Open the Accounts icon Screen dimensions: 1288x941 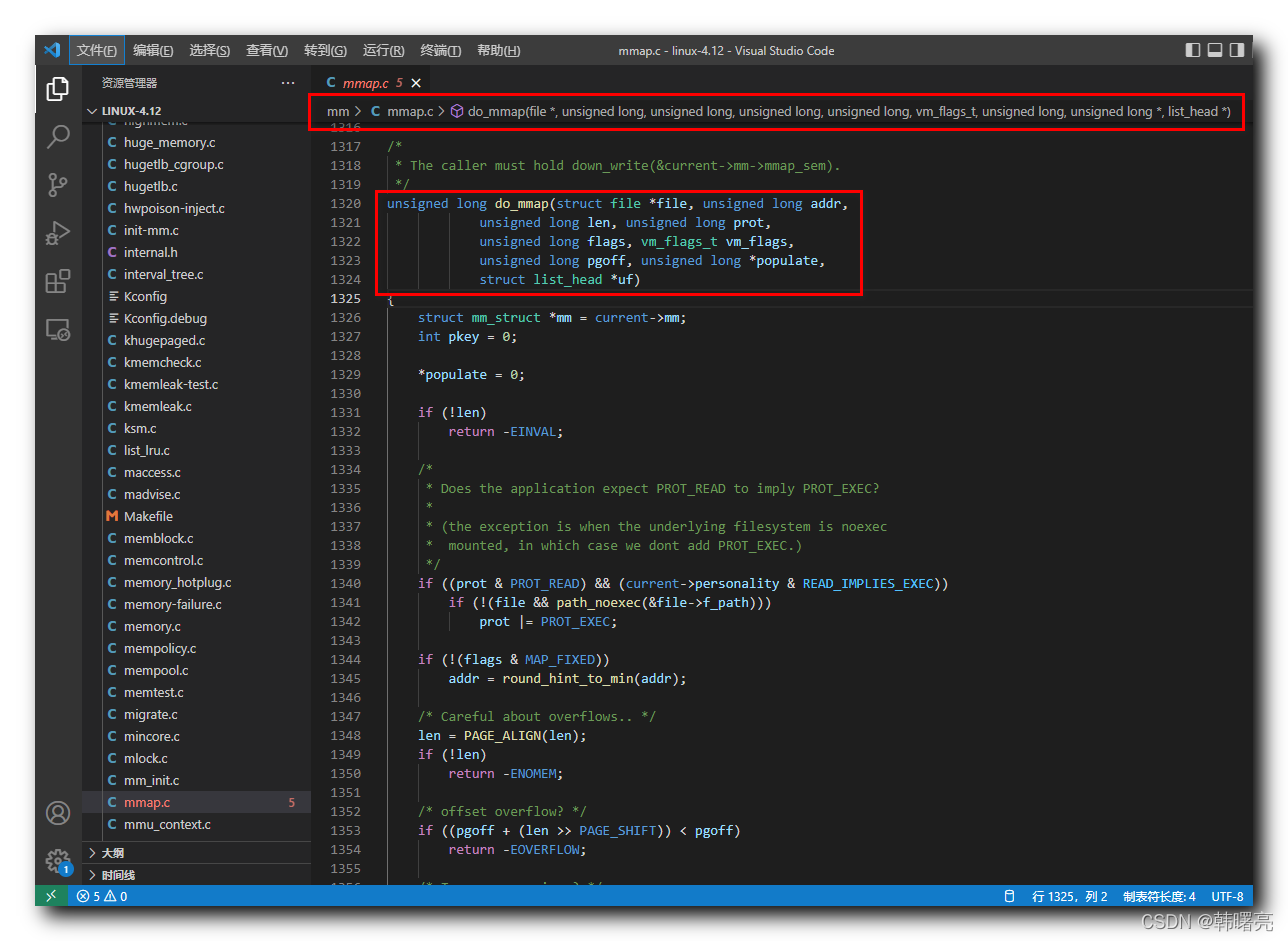click(x=58, y=813)
